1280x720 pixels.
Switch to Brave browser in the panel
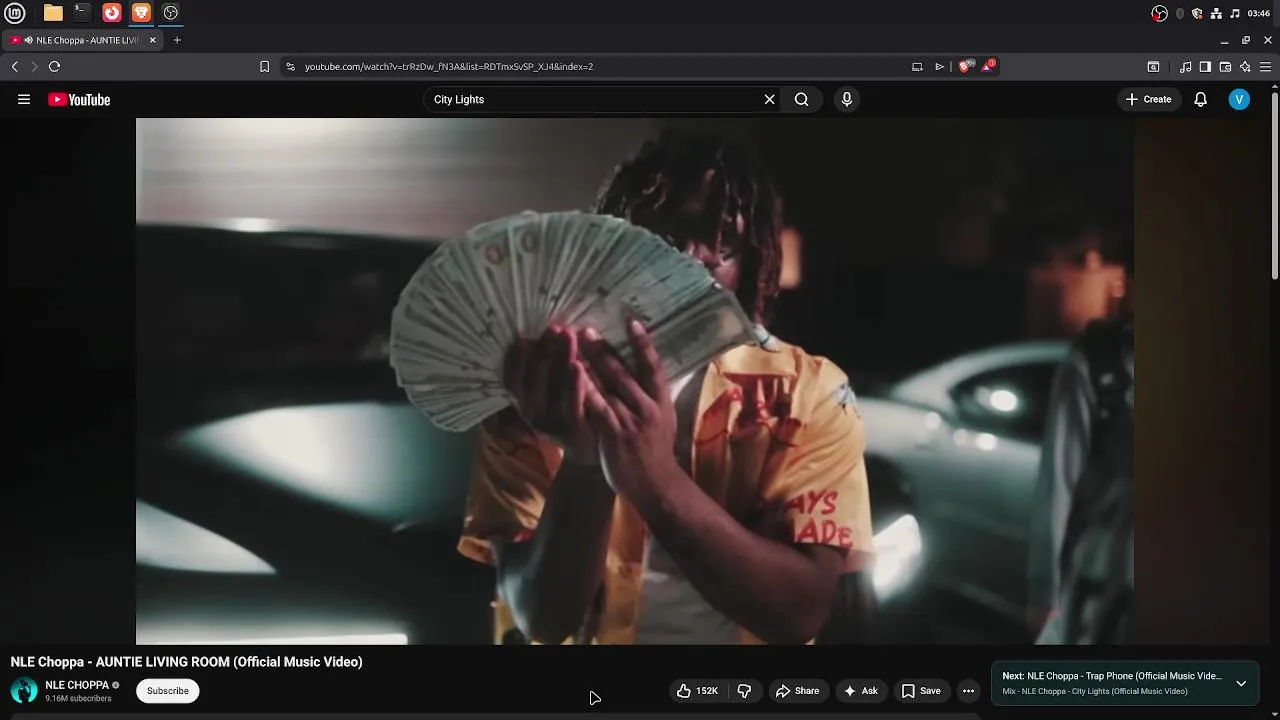coord(141,13)
